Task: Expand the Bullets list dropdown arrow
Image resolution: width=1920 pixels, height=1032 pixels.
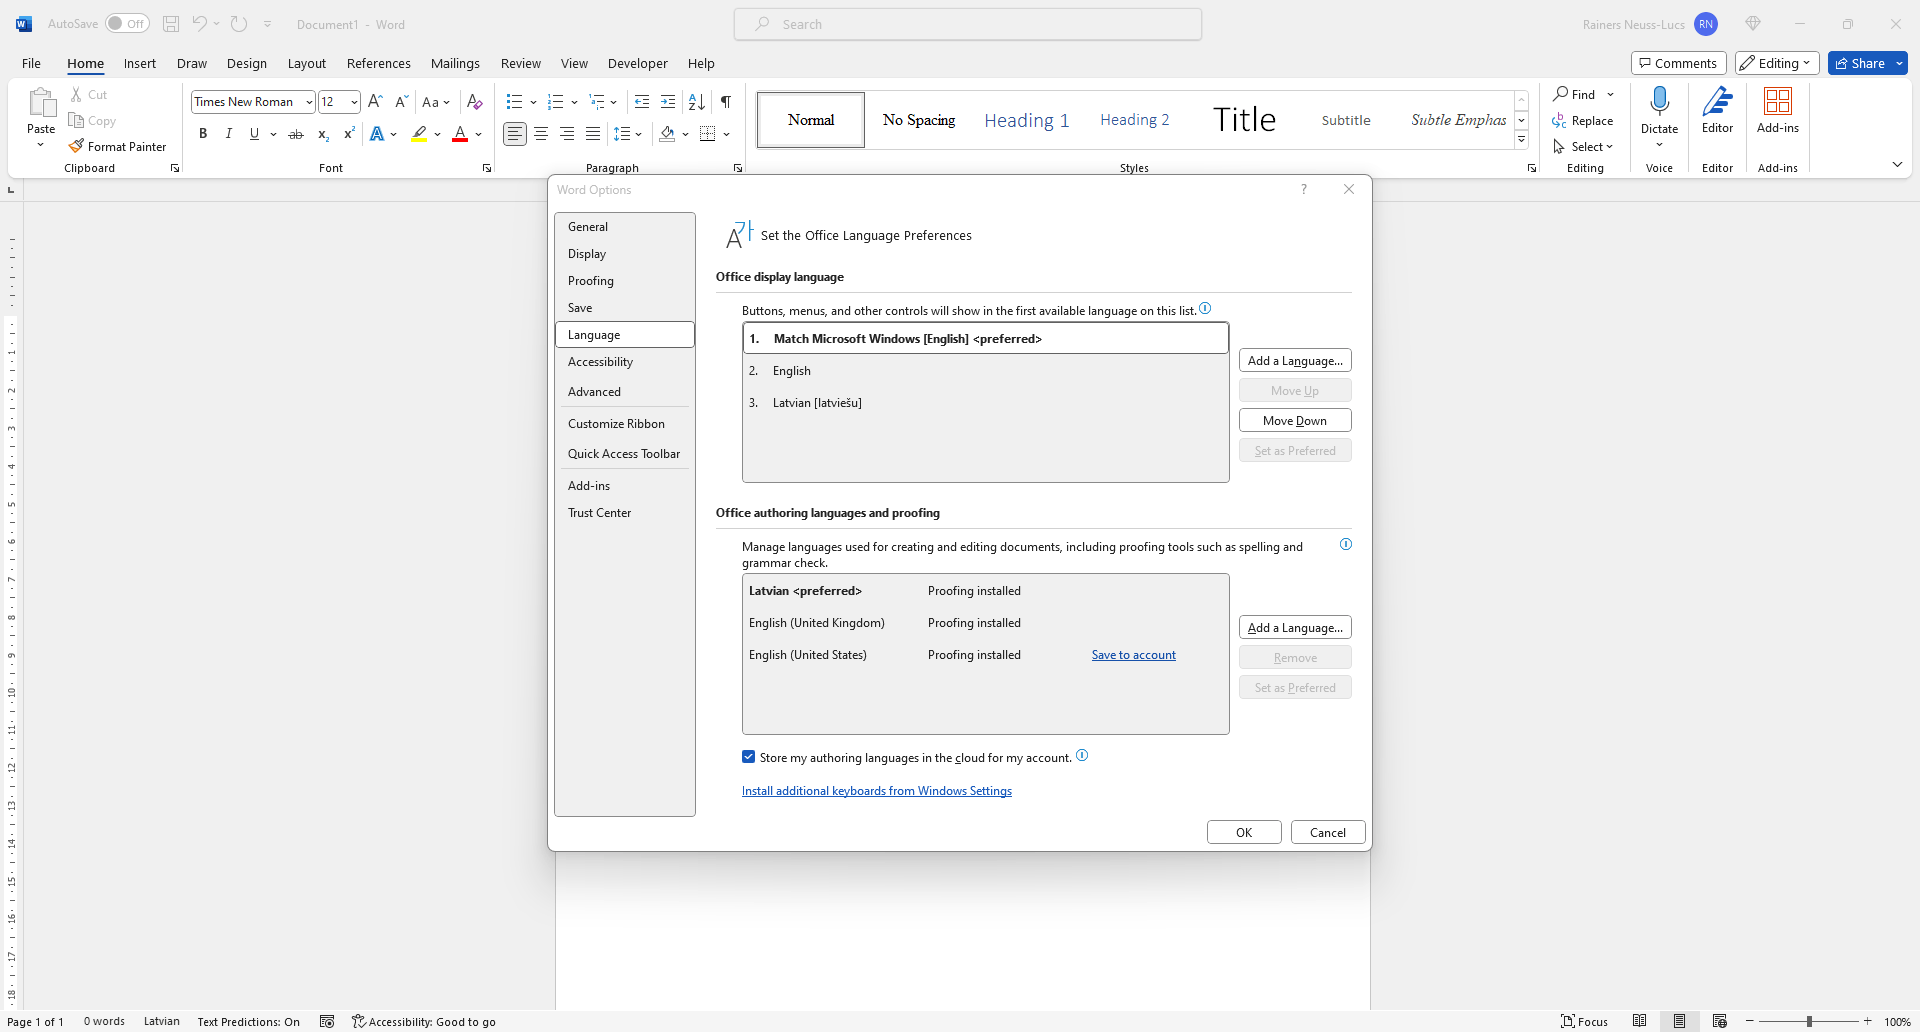Action: 533,102
